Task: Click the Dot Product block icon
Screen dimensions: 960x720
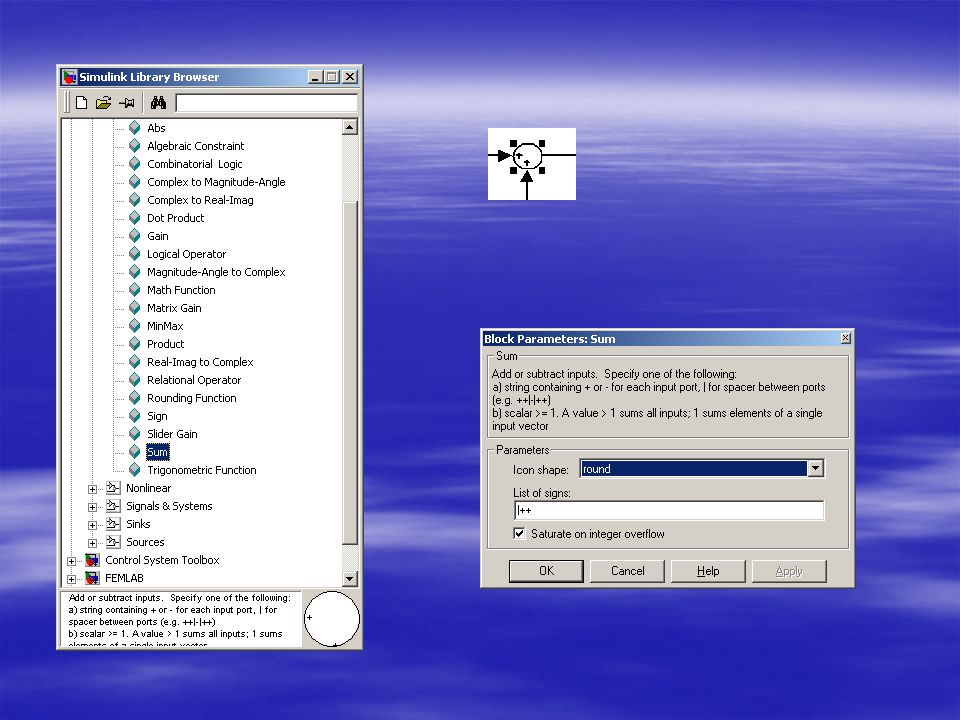Action: pos(135,217)
